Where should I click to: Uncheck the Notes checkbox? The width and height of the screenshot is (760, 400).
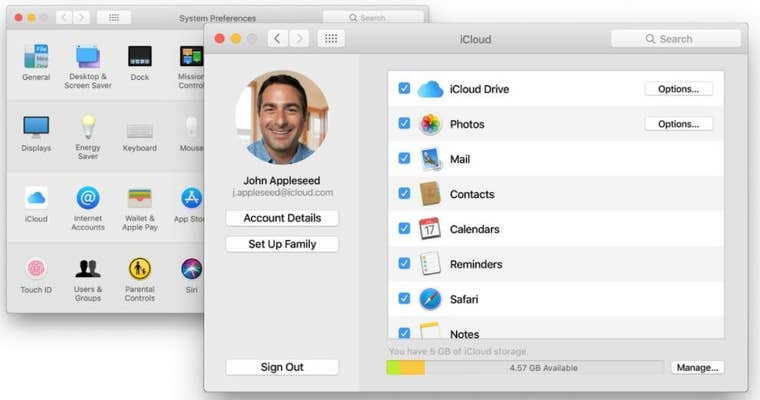coord(404,333)
